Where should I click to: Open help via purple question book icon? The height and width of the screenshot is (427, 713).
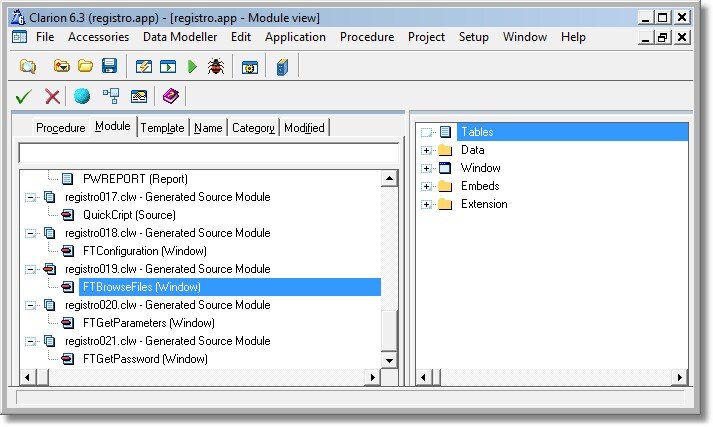coord(171,96)
